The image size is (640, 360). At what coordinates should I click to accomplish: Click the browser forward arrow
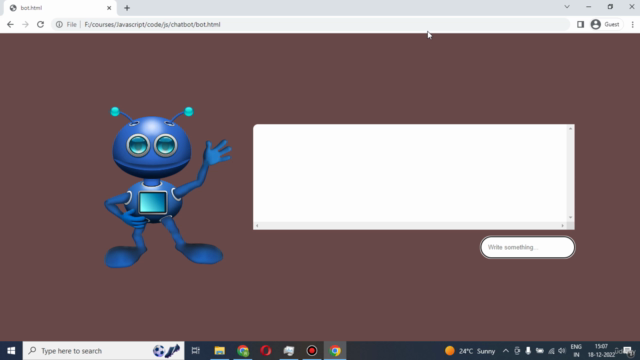[x=25, y=24]
